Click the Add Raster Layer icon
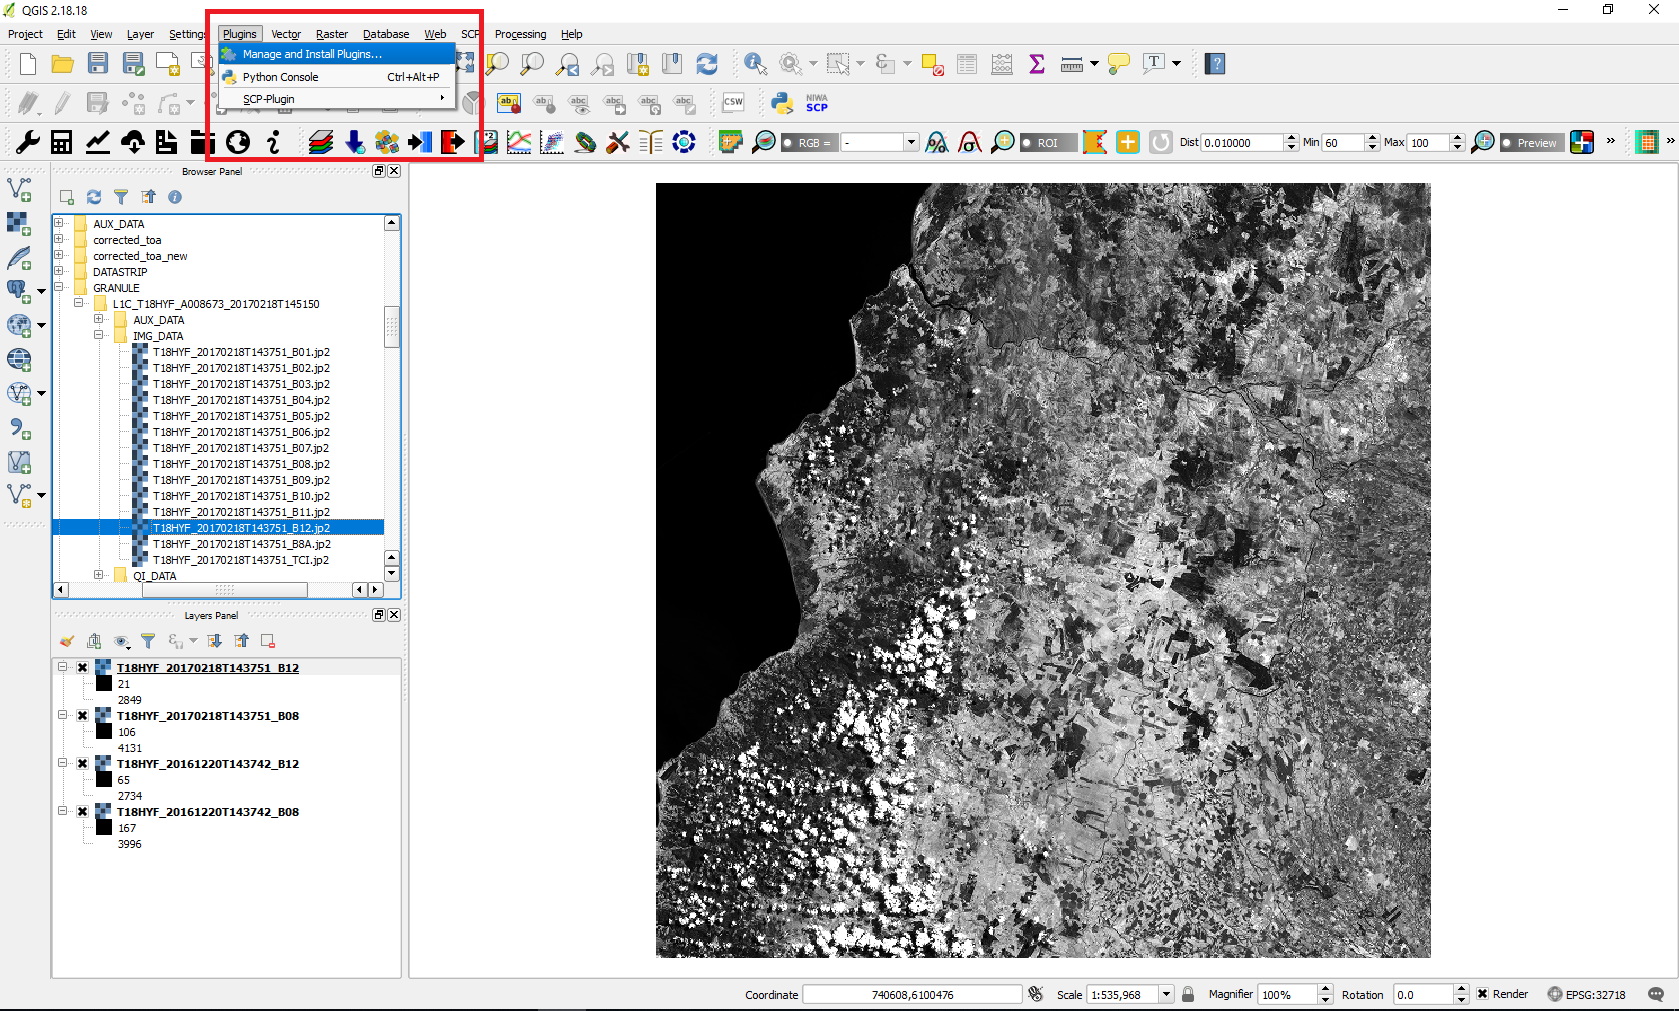 [19, 222]
